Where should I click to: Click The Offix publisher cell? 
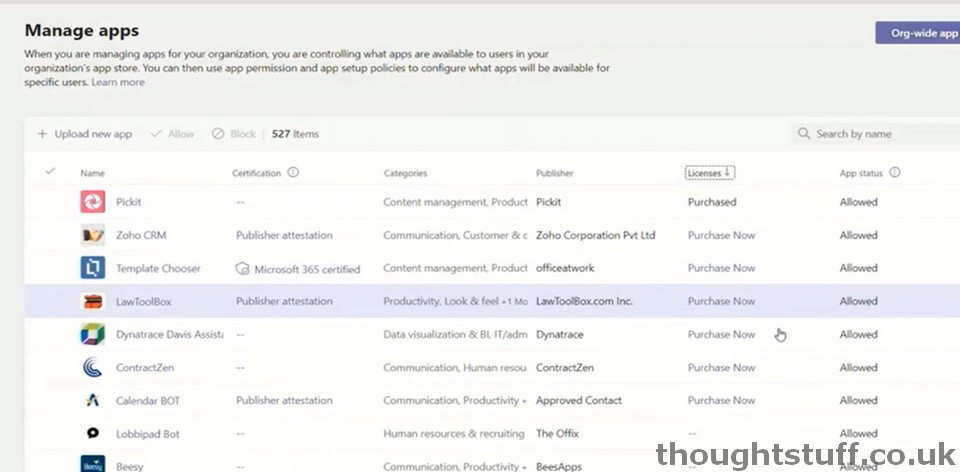coord(557,433)
